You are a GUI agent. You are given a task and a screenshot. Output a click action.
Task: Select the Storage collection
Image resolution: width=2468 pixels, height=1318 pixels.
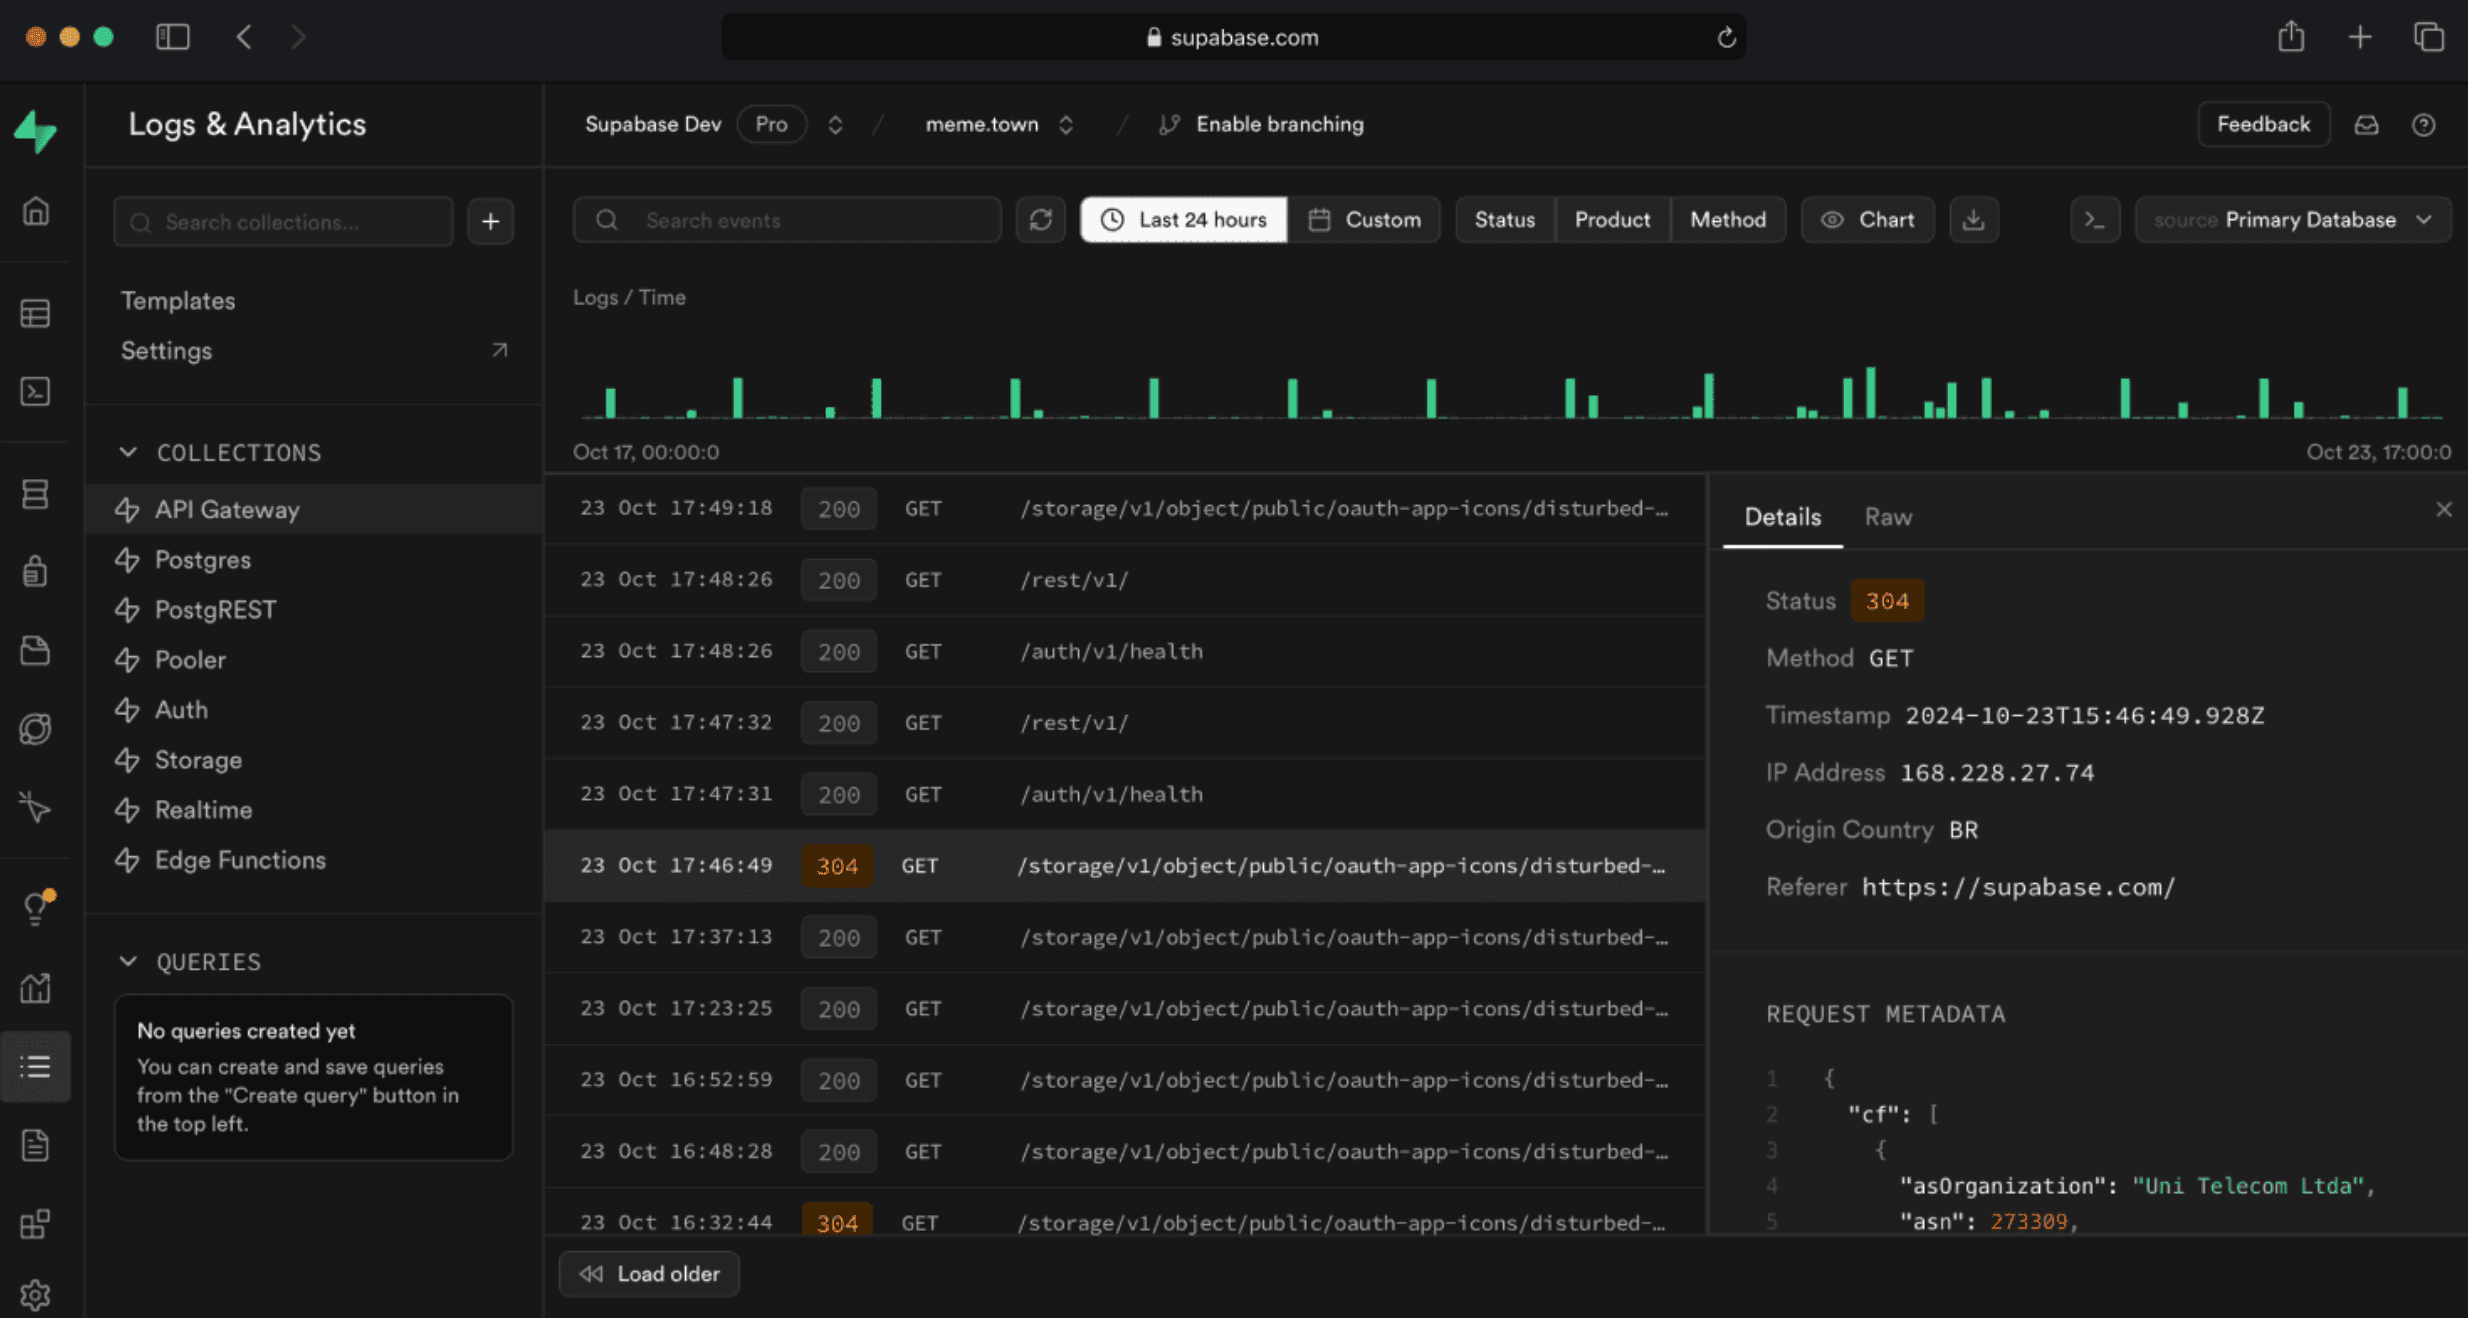click(x=314, y=760)
